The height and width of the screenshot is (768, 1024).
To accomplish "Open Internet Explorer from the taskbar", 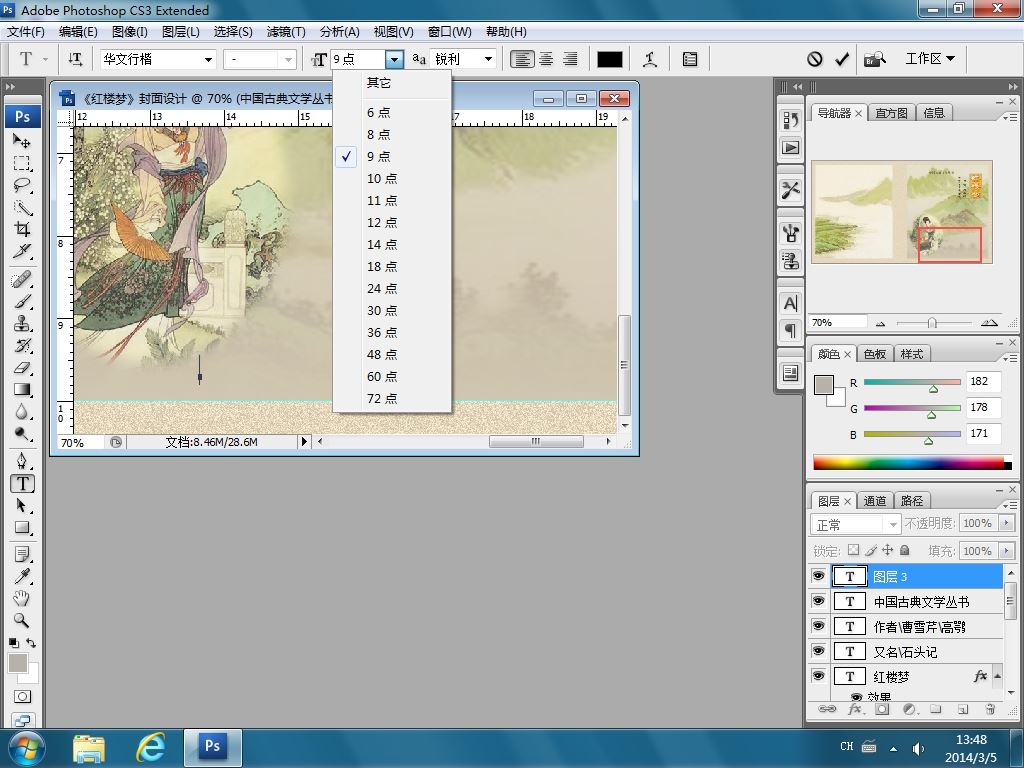I will (x=151, y=748).
